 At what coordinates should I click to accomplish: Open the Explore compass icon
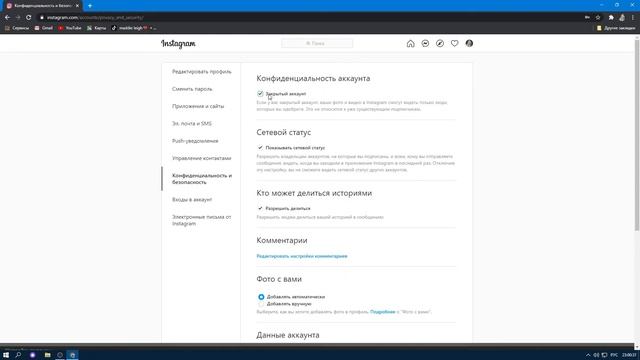pos(440,44)
